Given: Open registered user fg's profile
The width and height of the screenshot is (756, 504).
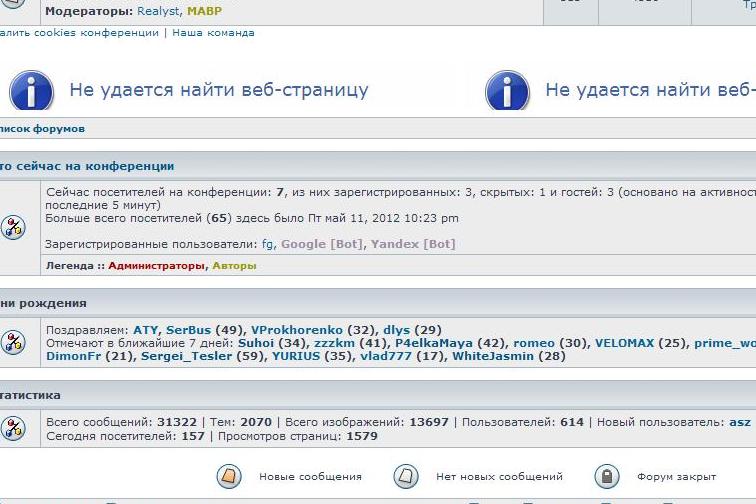Looking at the screenshot, I should click(267, 244).
